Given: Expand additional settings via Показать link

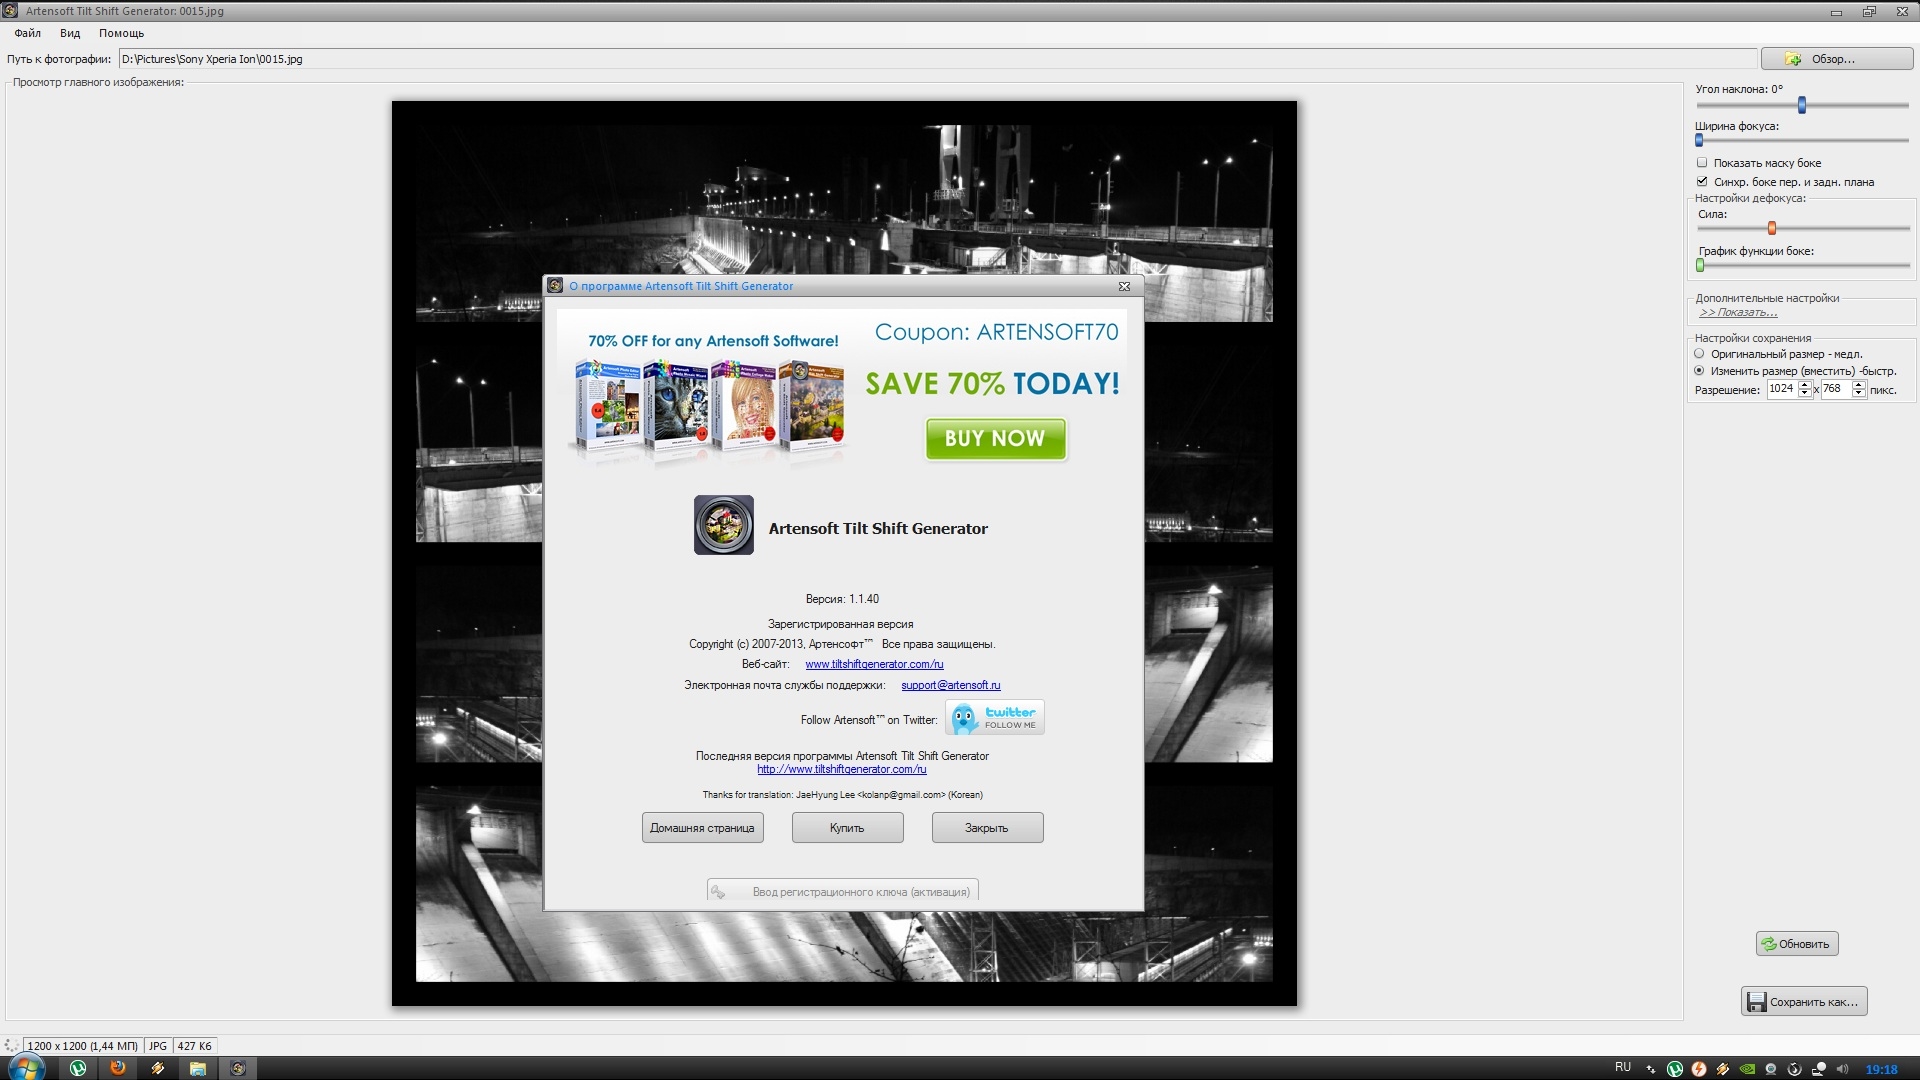Looking at the screenshot, I should (x=1738, y=313).
